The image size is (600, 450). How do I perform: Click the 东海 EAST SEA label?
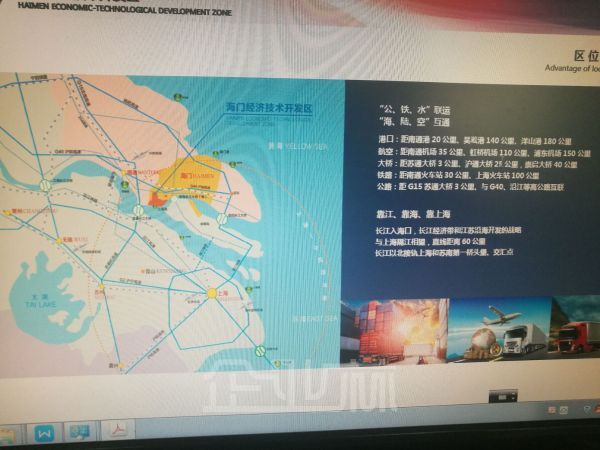click(315, 318)
